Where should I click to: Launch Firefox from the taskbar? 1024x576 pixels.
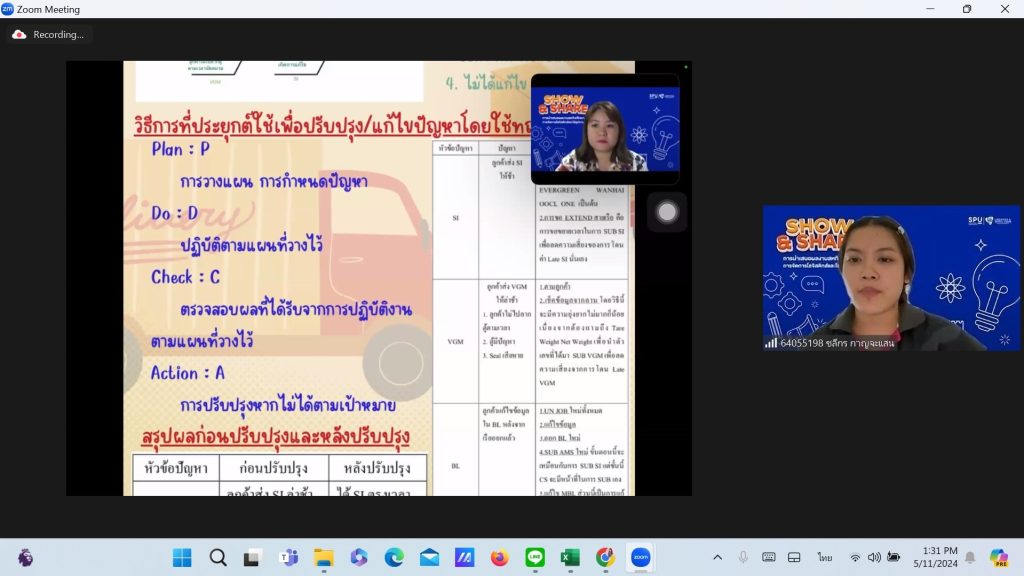(x=500, y=558)
